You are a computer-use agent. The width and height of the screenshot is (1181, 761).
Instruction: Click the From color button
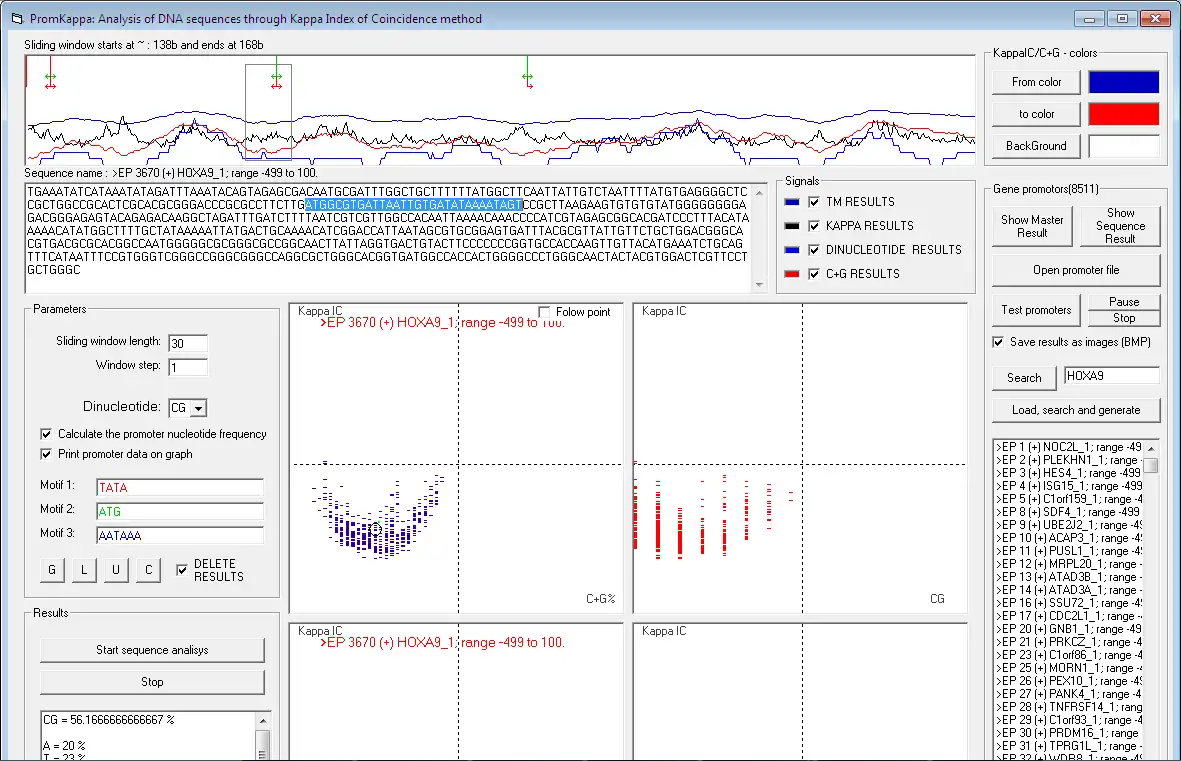(1036, 82)
